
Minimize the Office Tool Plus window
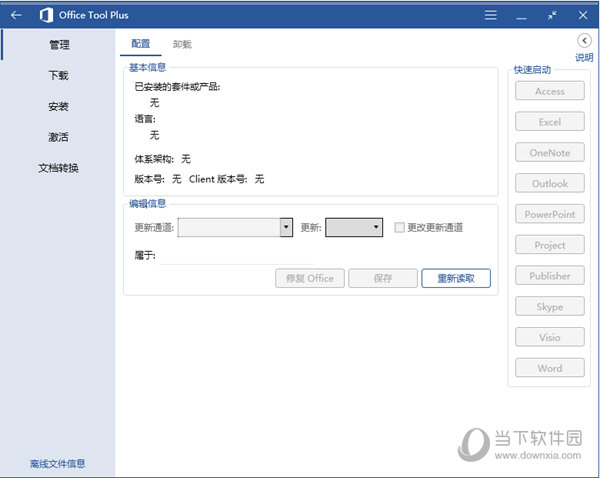(x=521, y=18)
